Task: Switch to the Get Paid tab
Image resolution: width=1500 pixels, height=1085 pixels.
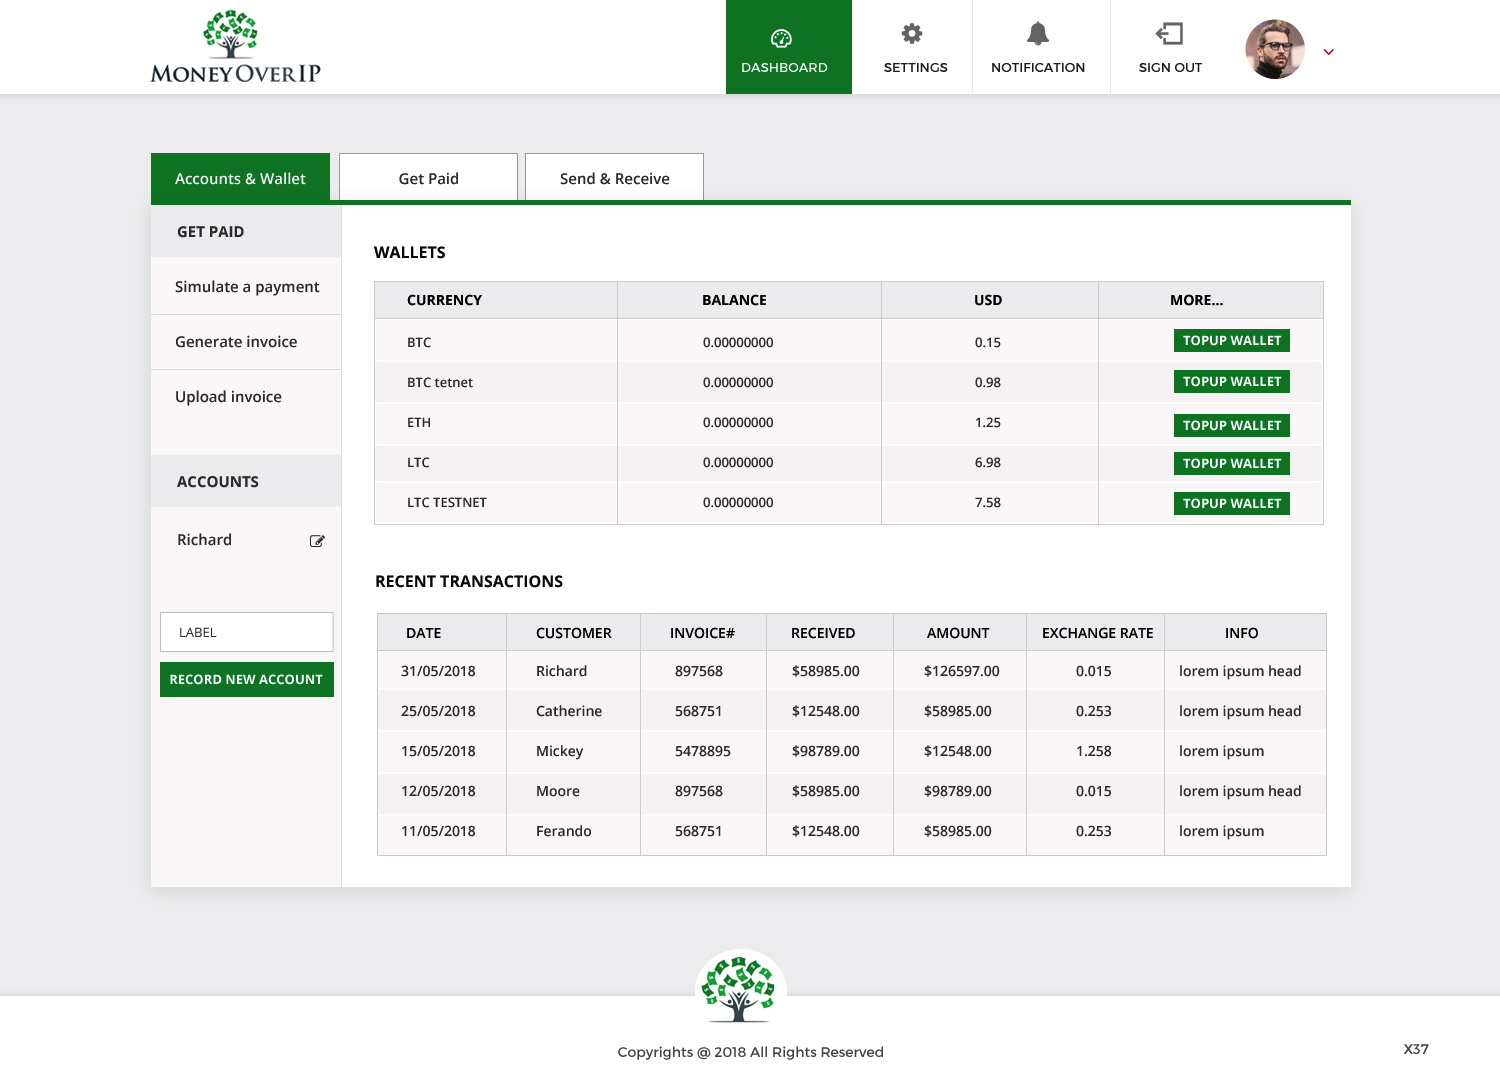Action: click(428, 177)
